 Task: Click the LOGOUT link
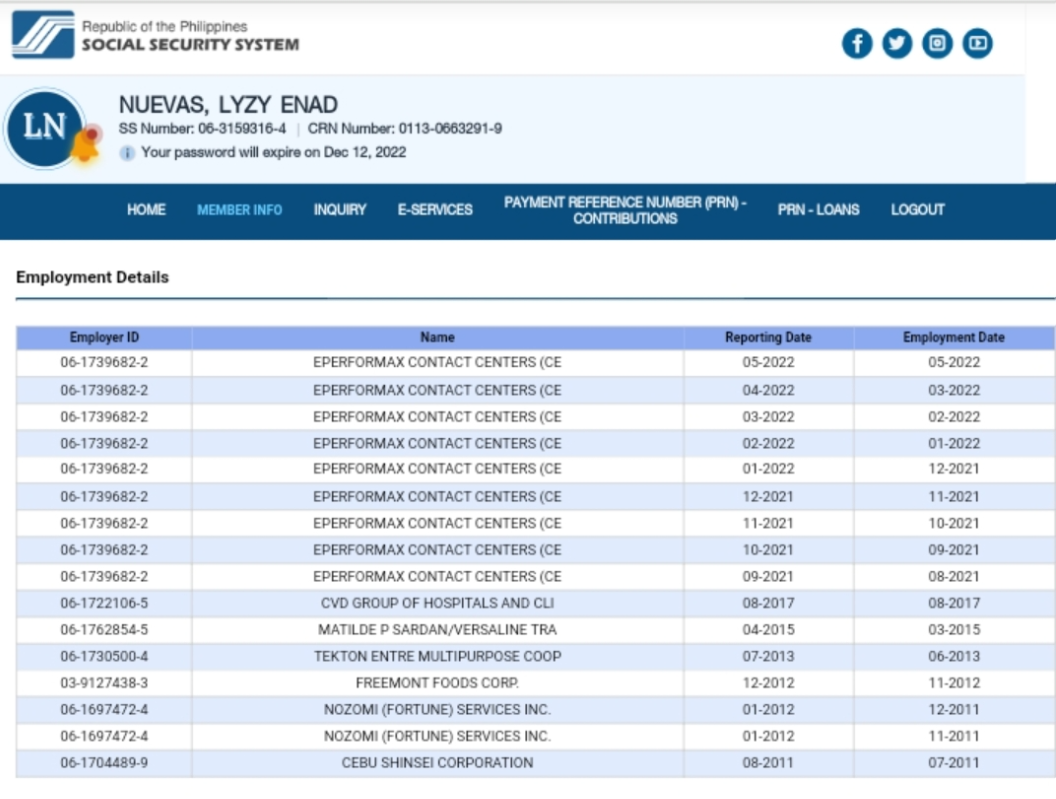coord(917,210)
